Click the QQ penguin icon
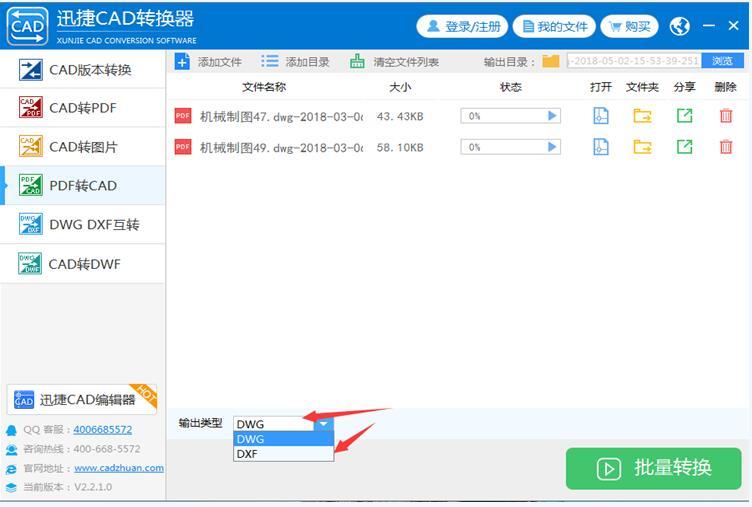 (11, 430)
